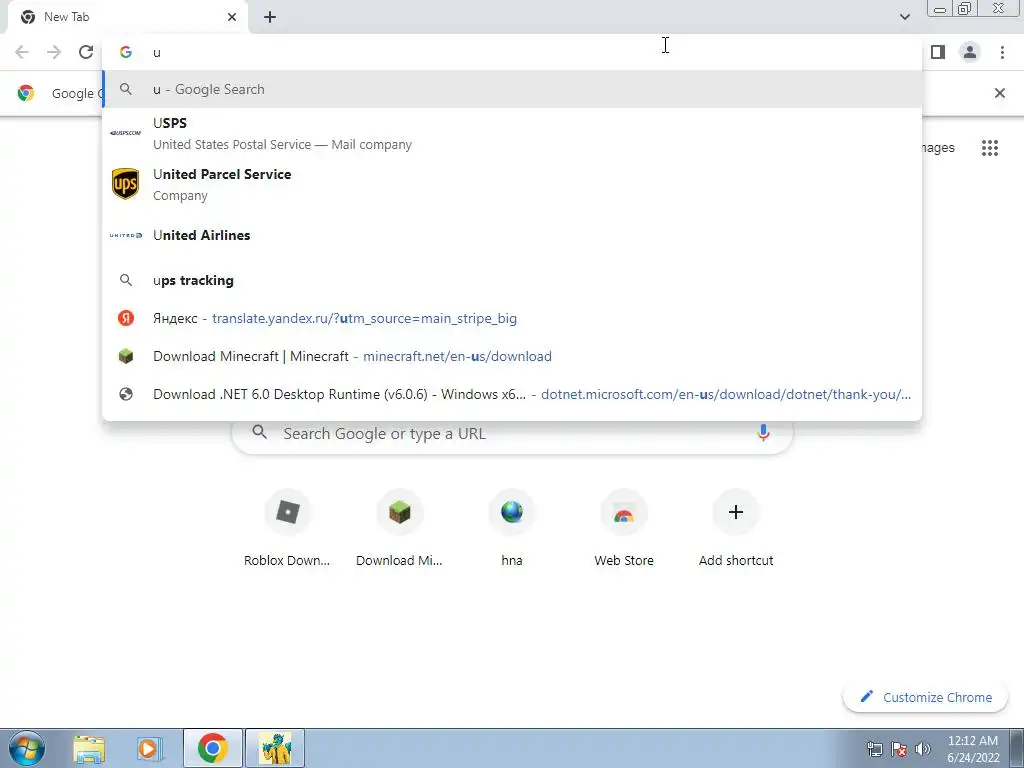Click the Add shortcut button

[x=736, y=528]
